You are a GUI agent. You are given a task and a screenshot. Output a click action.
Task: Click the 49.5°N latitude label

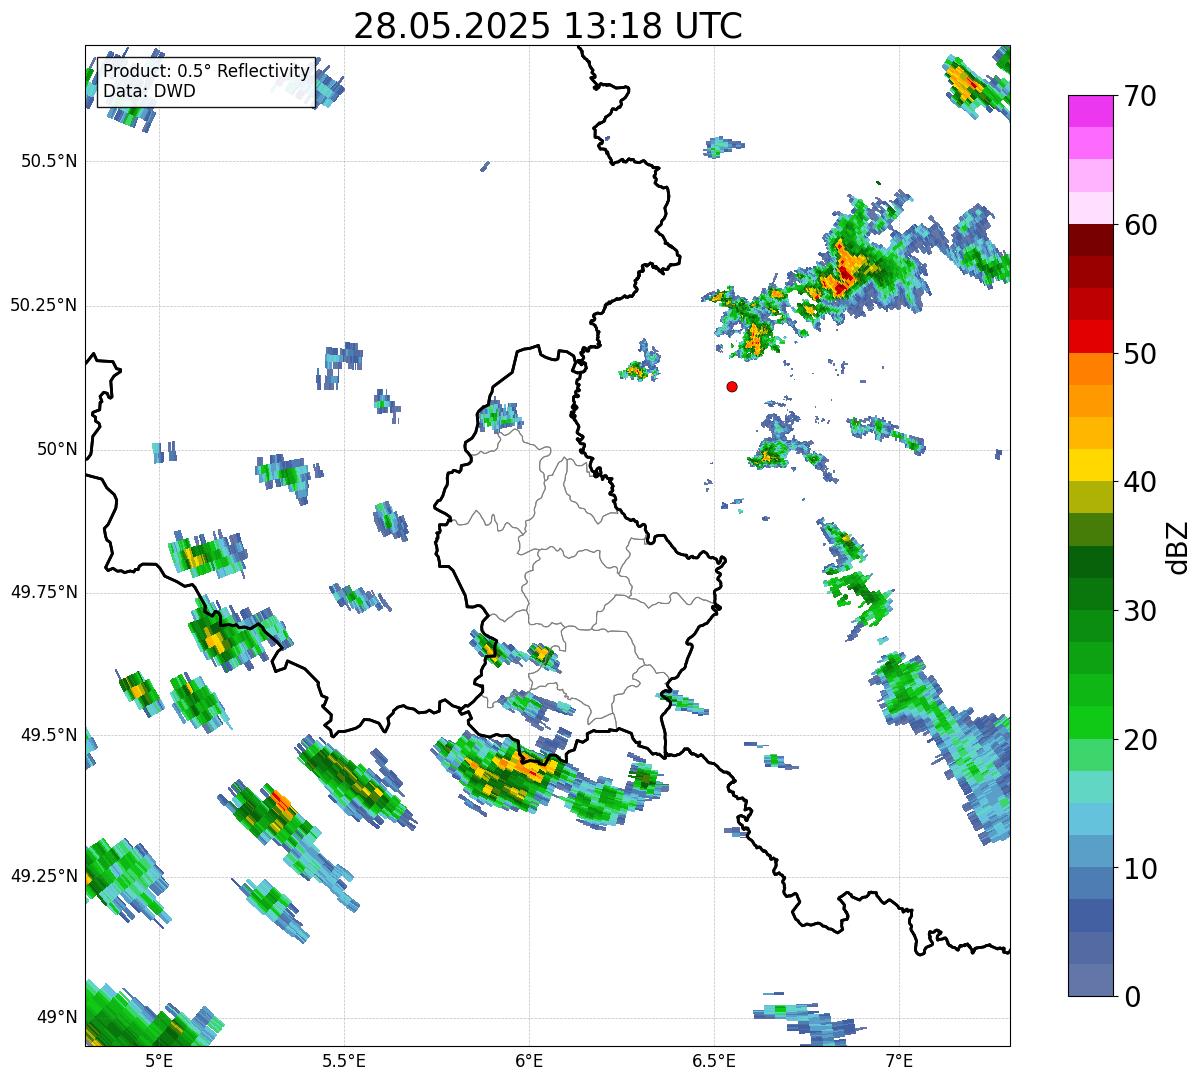click(x=49, y=735)
